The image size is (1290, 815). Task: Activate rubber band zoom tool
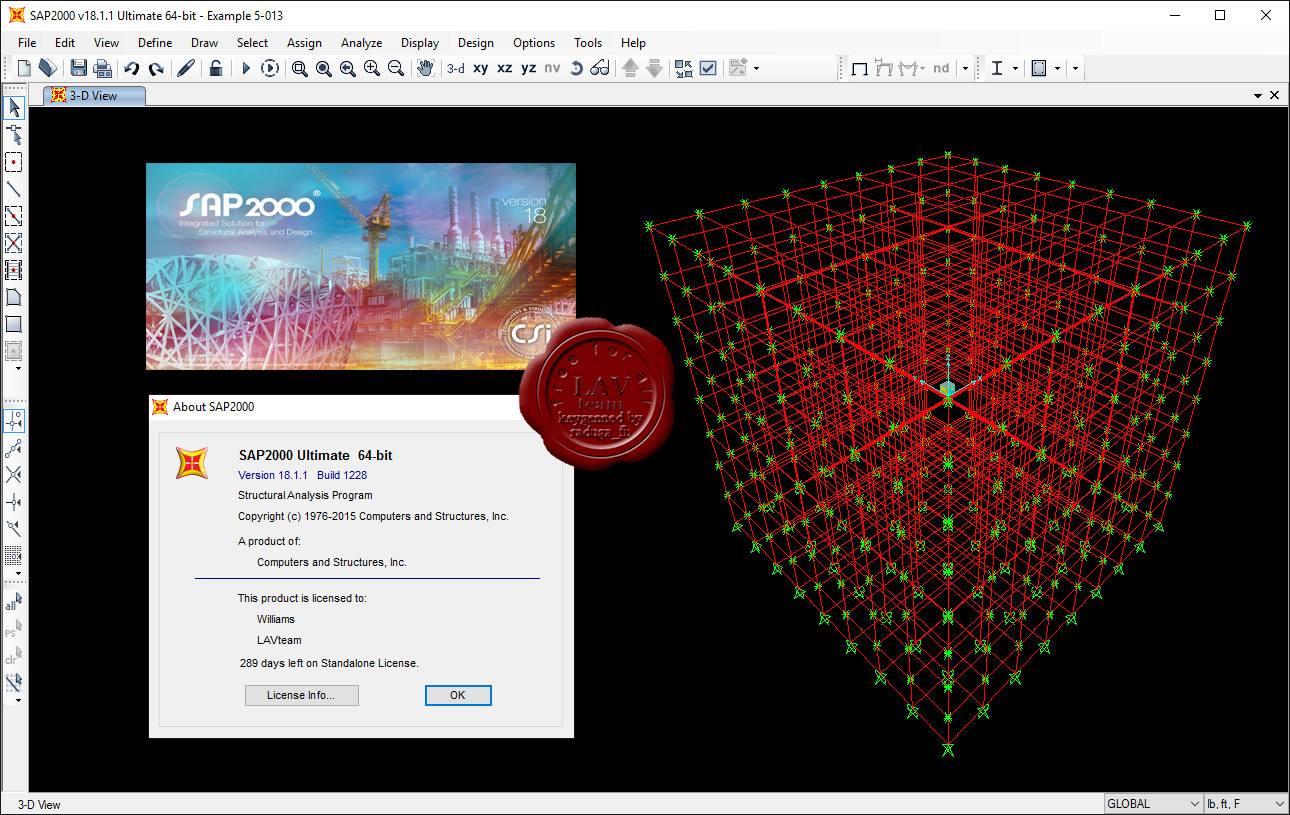point(299,68)
